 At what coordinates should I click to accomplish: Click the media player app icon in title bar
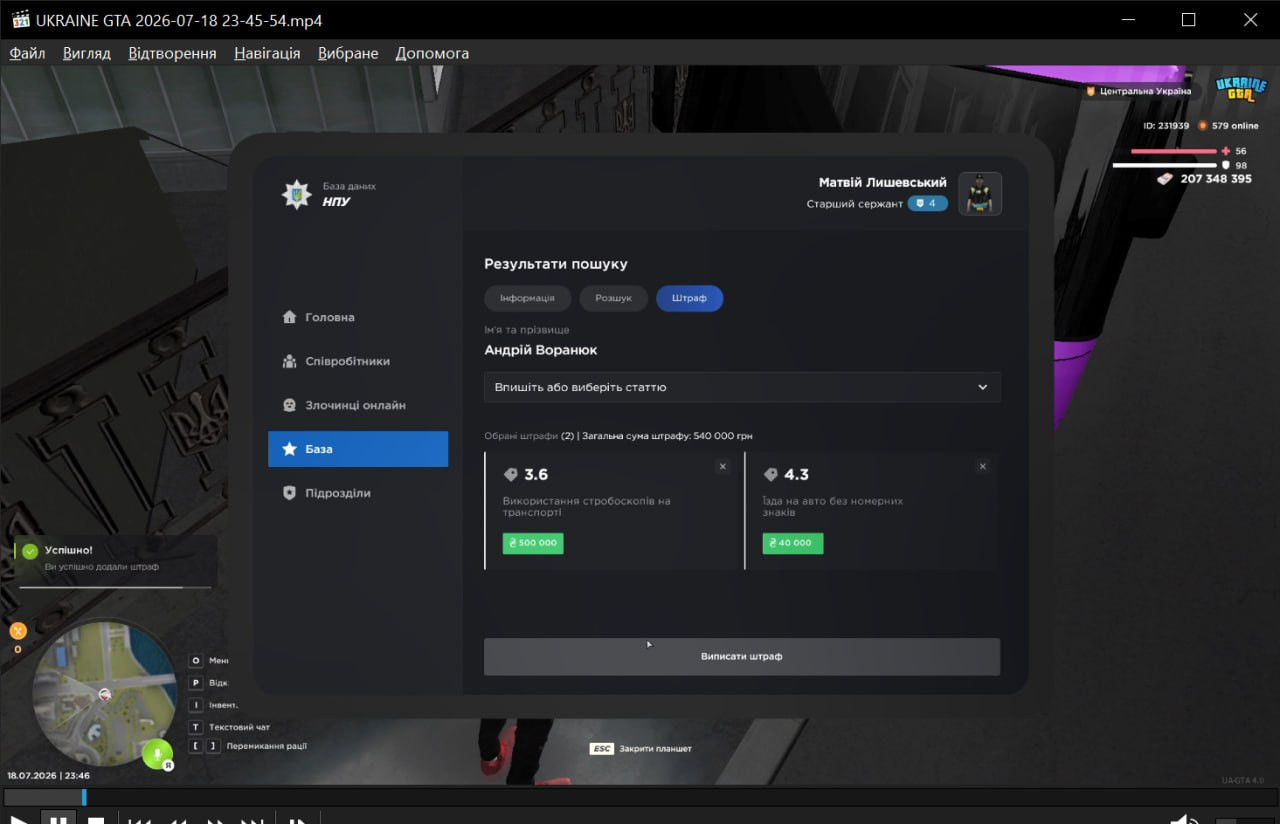(21, 20)
